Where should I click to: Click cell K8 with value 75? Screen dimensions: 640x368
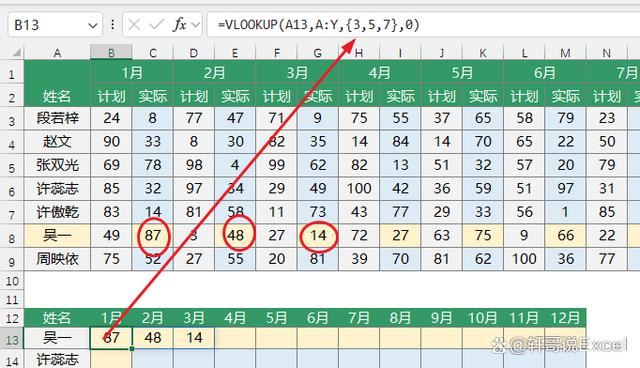(x=483, y=235)
